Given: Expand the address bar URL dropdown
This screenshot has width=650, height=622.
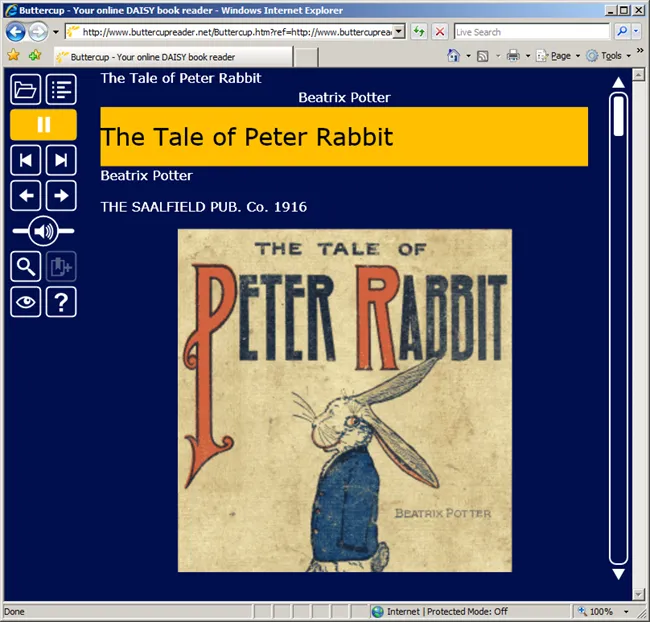Looking at the screenshot, I should tap(399, 32).
